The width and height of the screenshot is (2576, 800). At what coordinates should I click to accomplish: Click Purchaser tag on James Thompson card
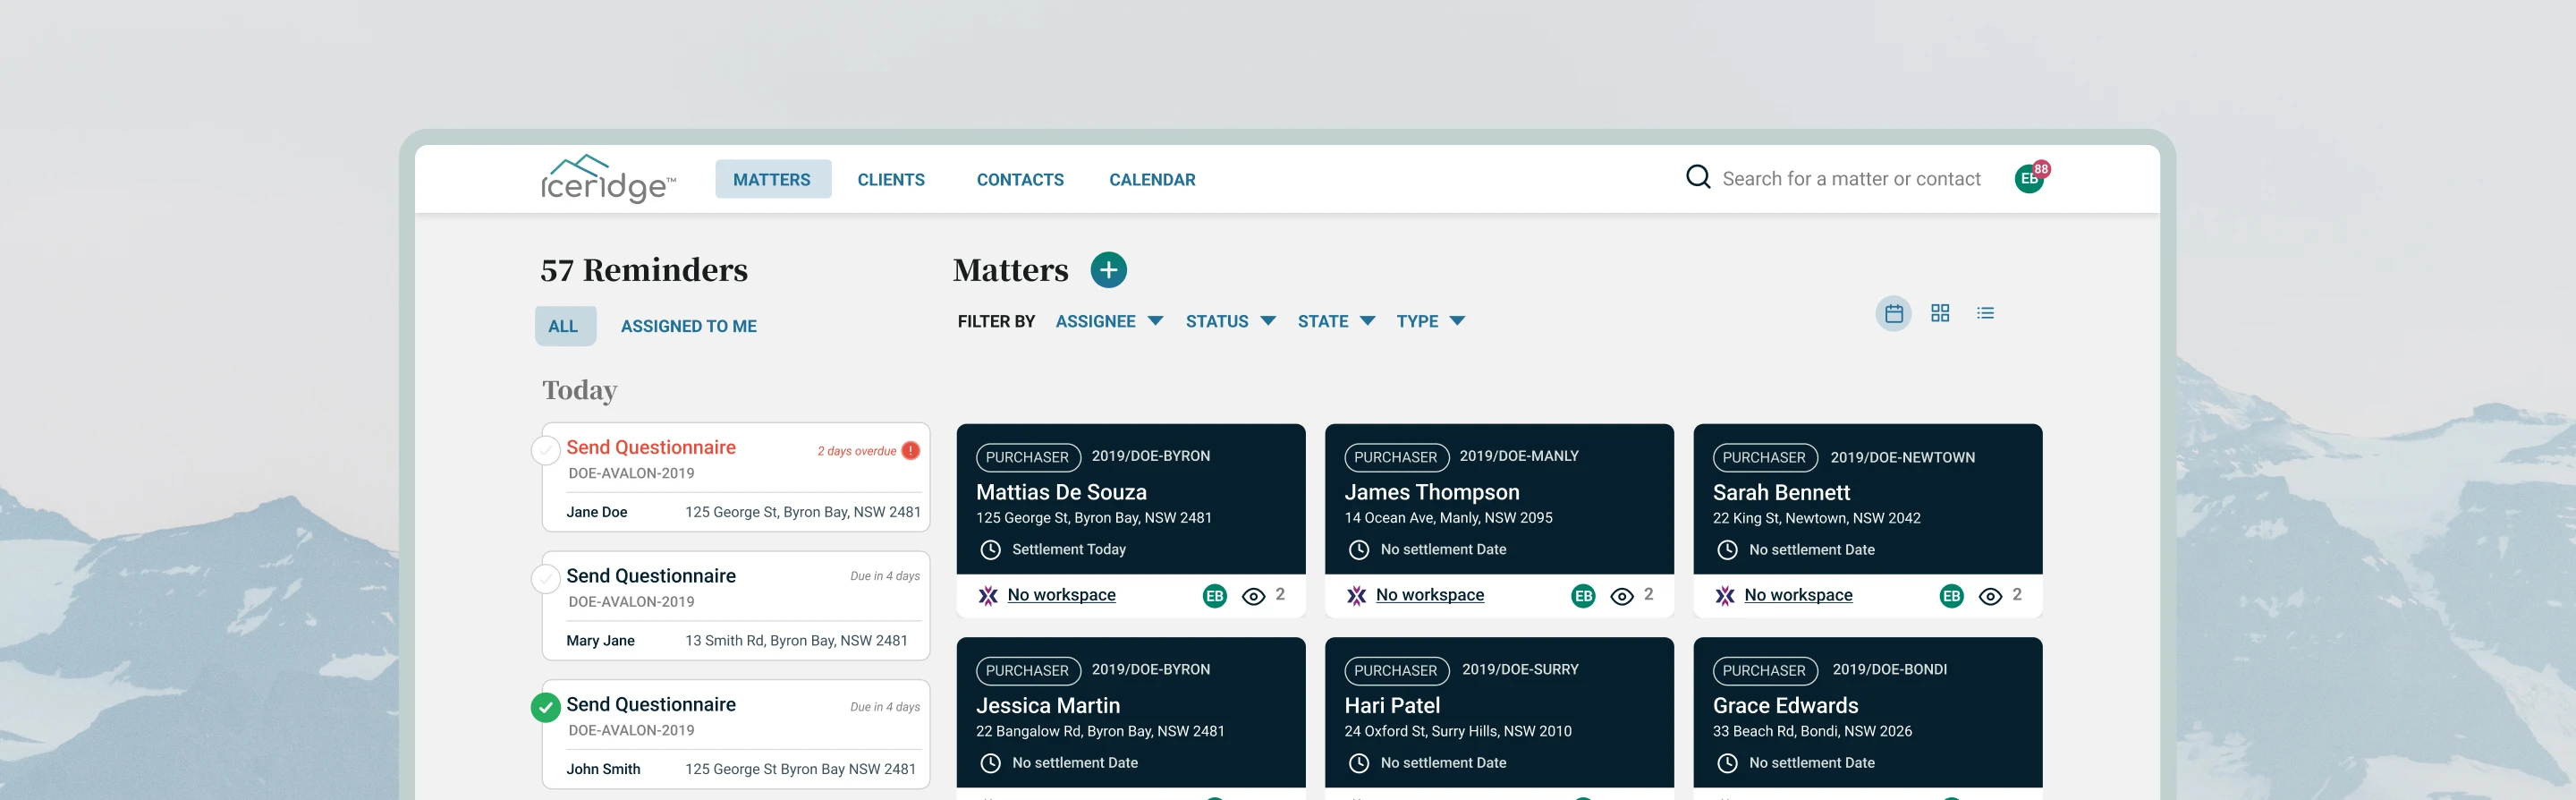click(1396, 457)
